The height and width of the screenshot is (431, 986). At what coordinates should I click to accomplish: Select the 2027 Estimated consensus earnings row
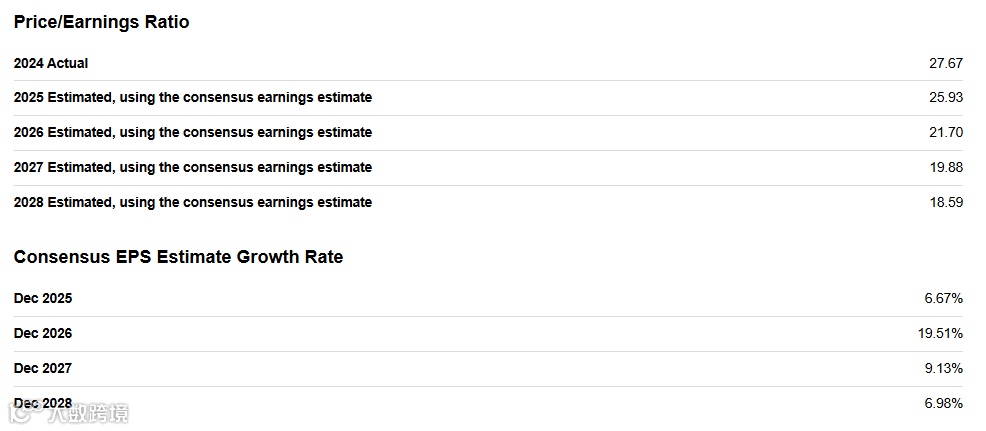coord(193,167)
